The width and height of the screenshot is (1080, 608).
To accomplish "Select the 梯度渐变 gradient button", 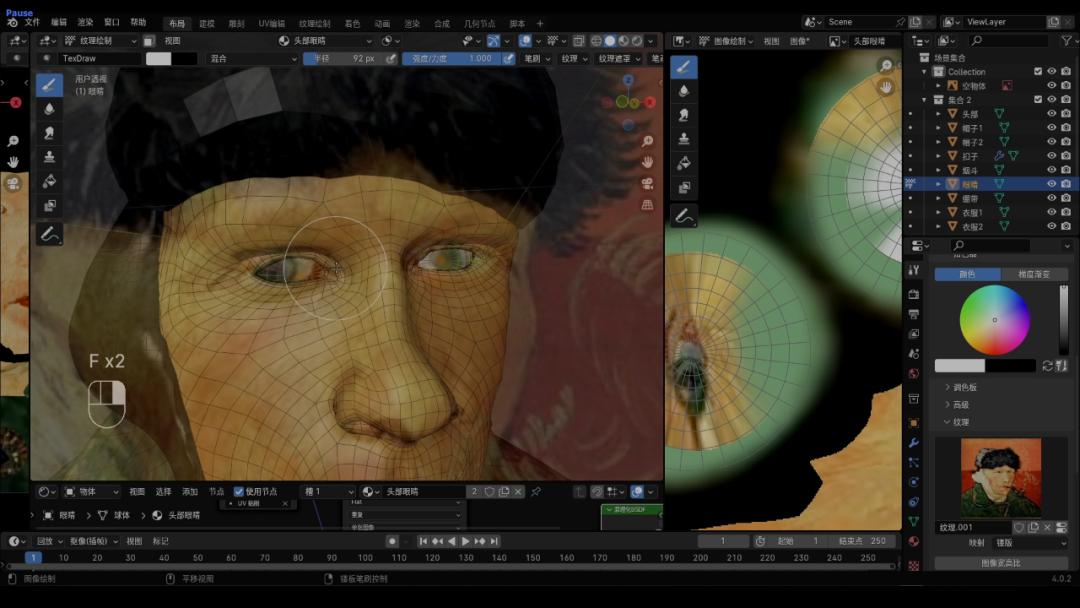I will click(1034, 274).
